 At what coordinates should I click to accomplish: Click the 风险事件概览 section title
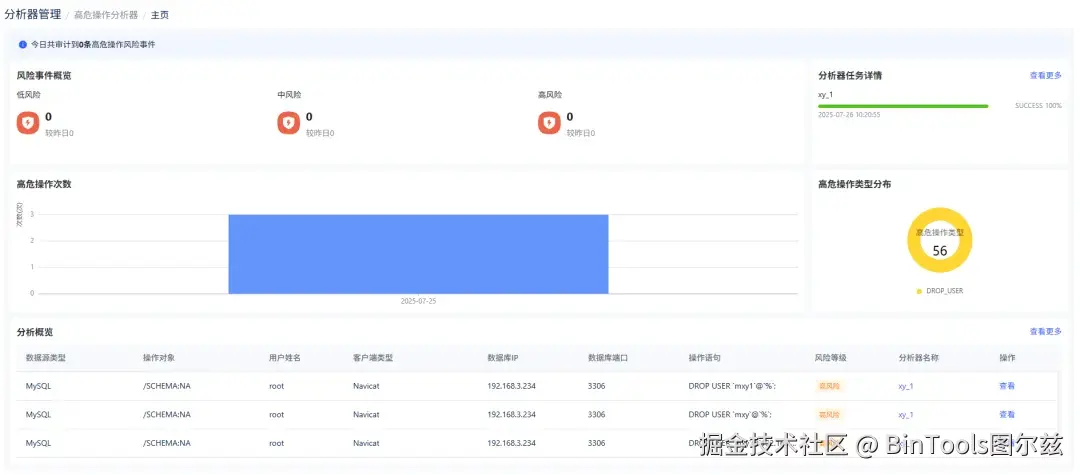(x=44, y=76)
